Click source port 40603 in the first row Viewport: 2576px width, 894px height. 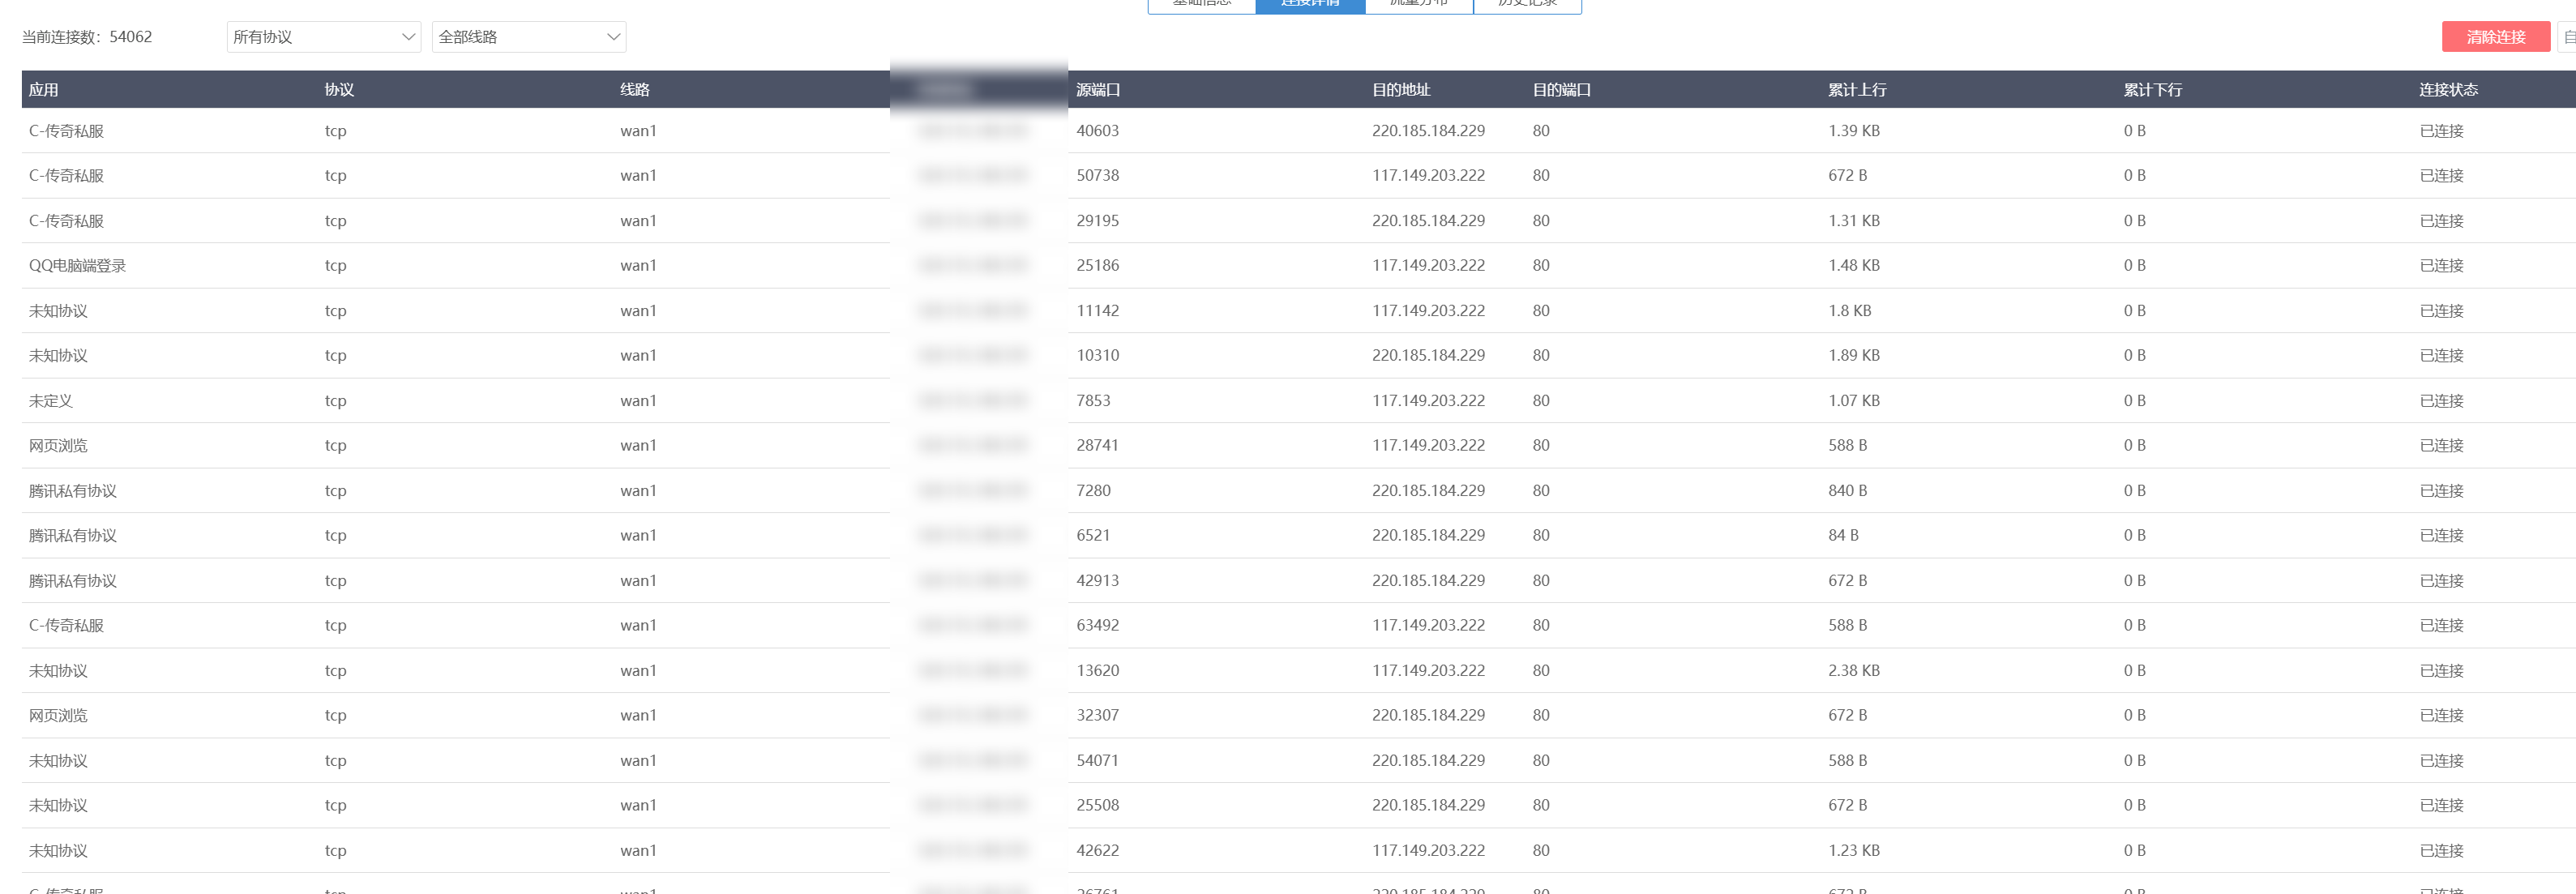tap(1097, 130)
